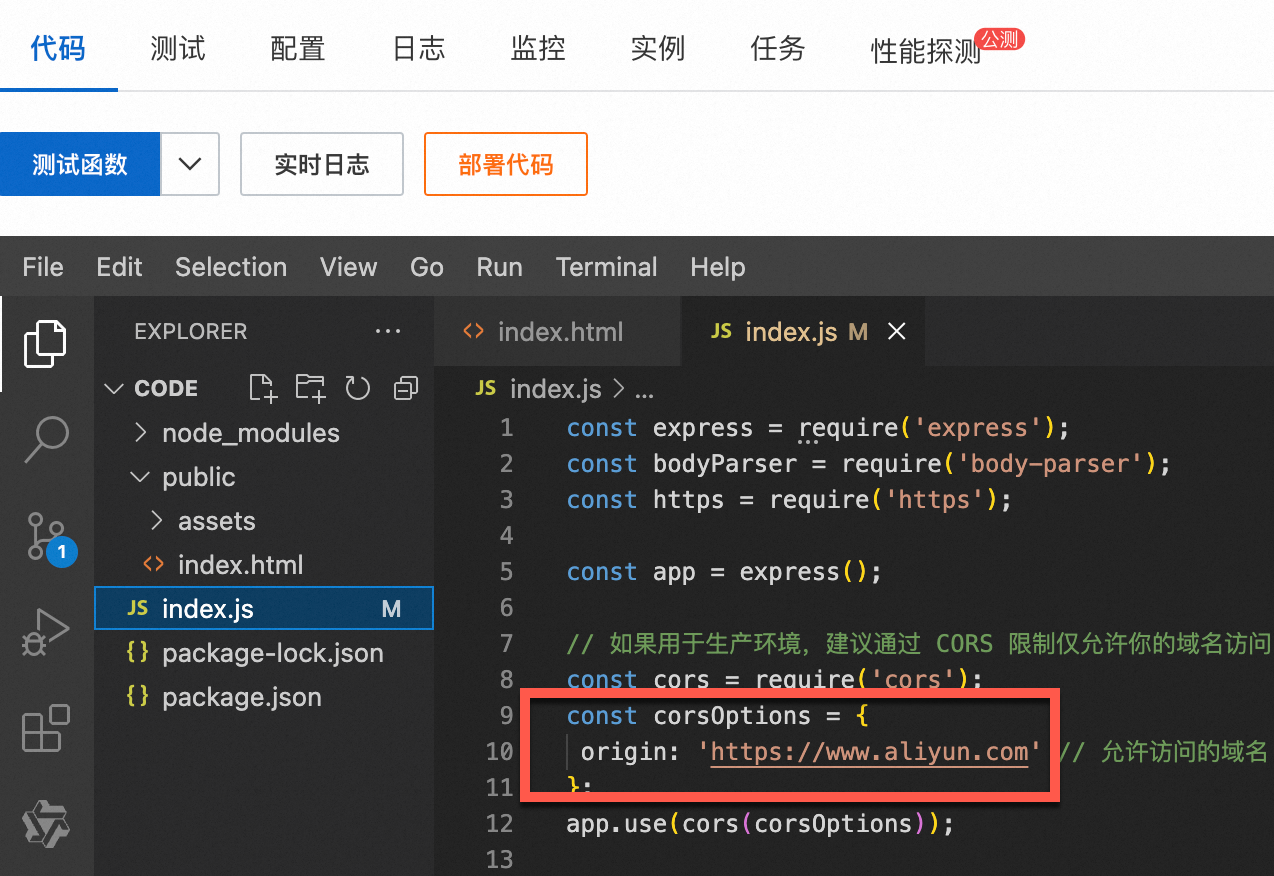Select index.js in the file tree
The image size is (1274, 876).
point(264,608)
